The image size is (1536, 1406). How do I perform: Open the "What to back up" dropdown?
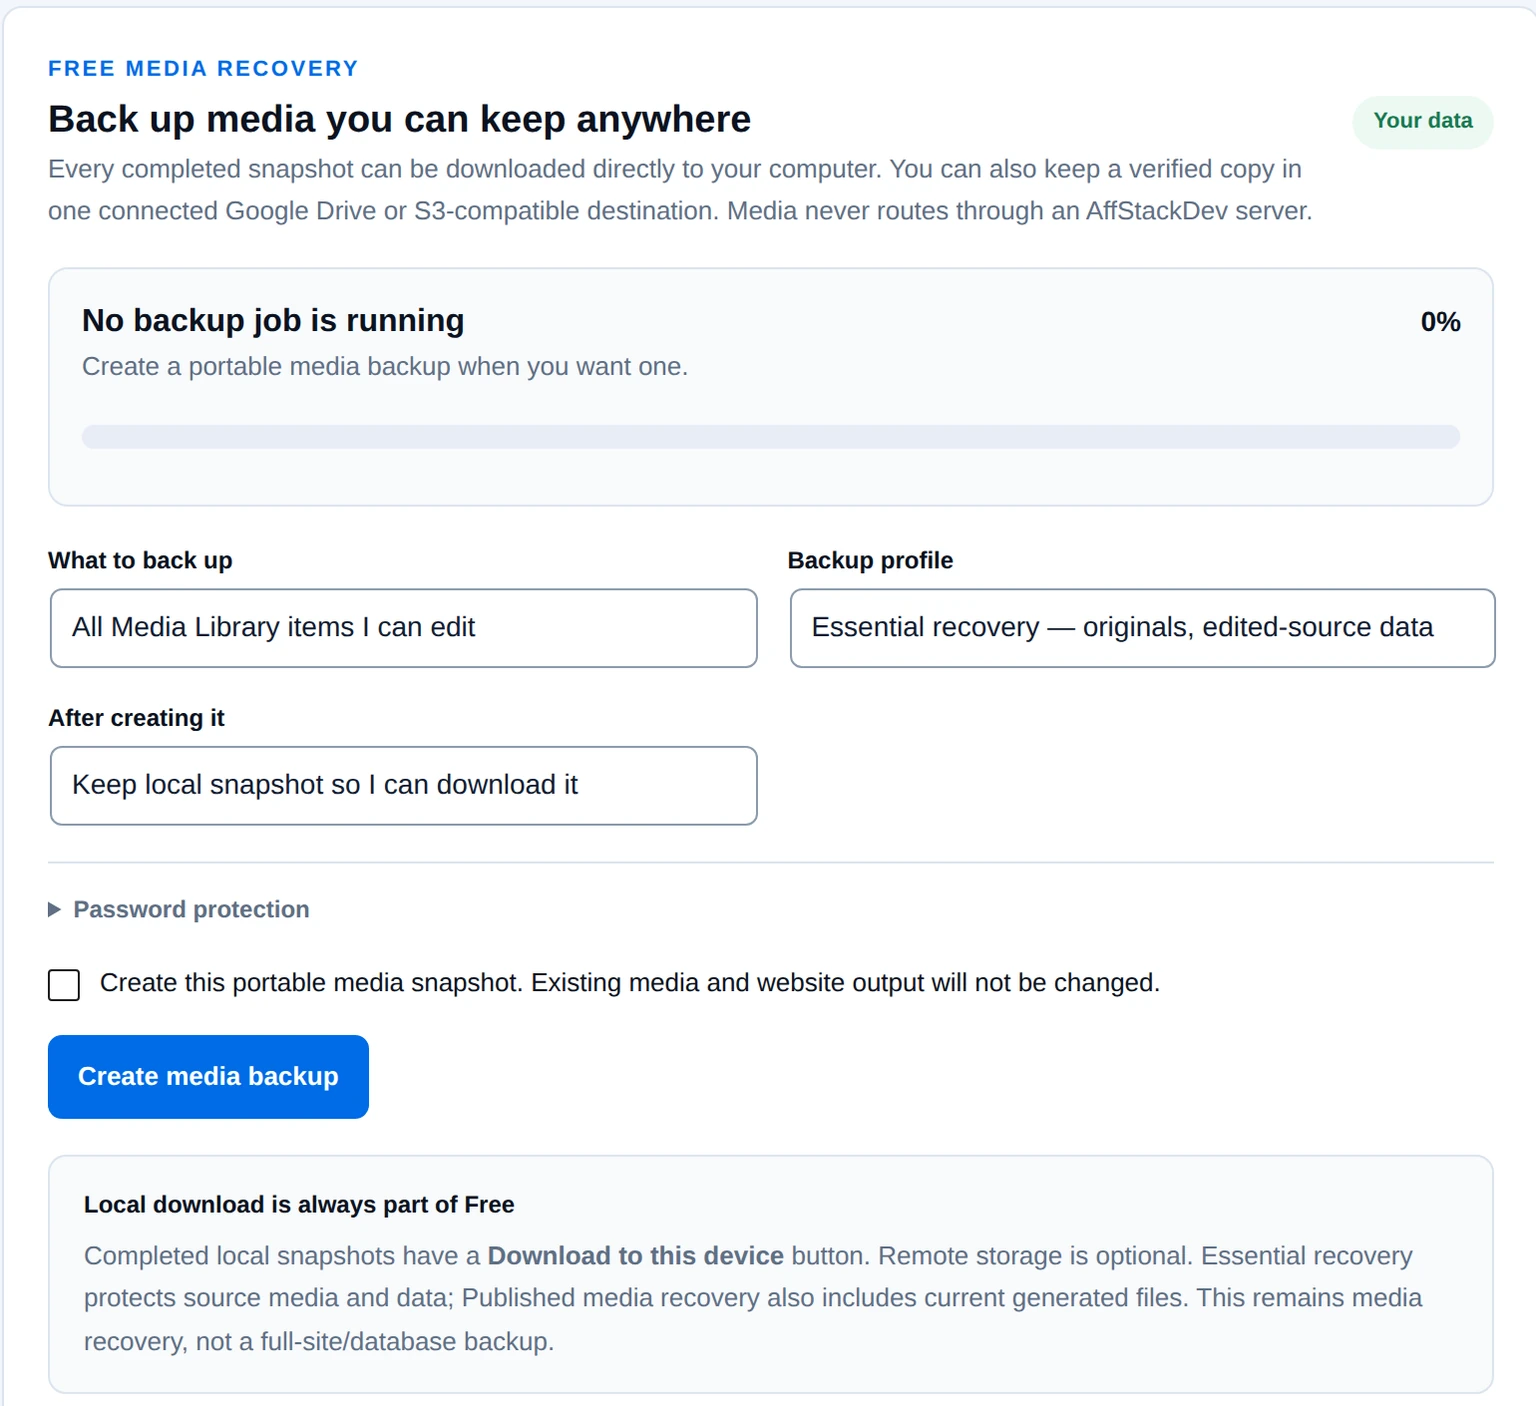(404, 628)
